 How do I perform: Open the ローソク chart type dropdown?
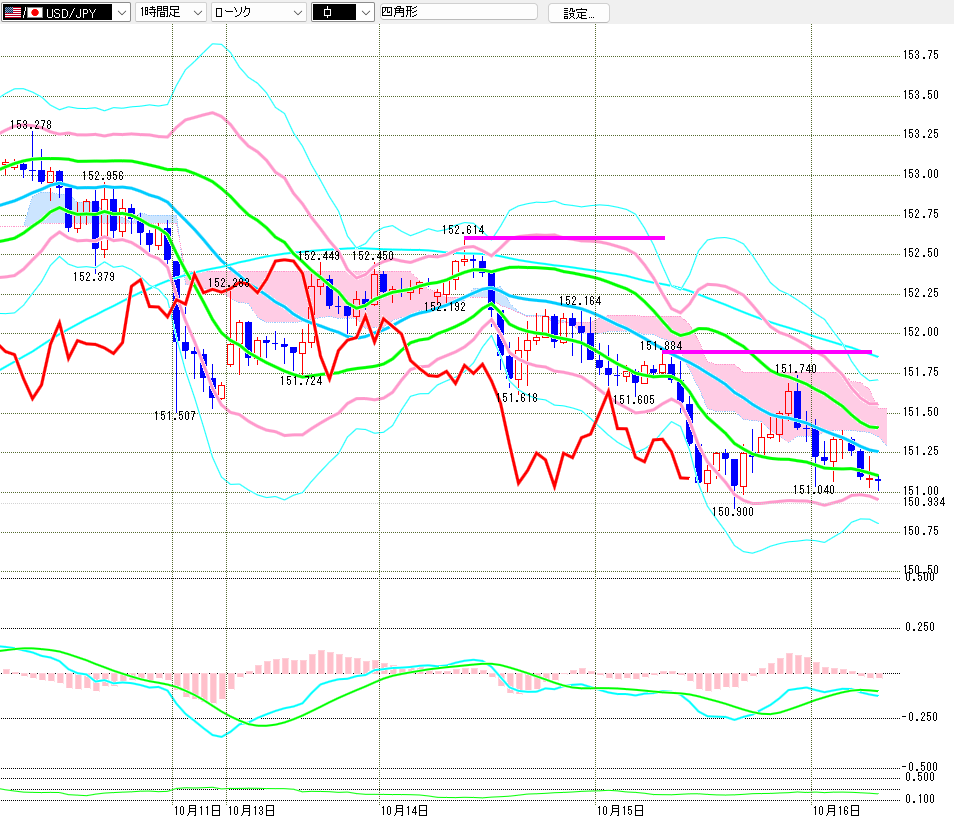[297, 13]
